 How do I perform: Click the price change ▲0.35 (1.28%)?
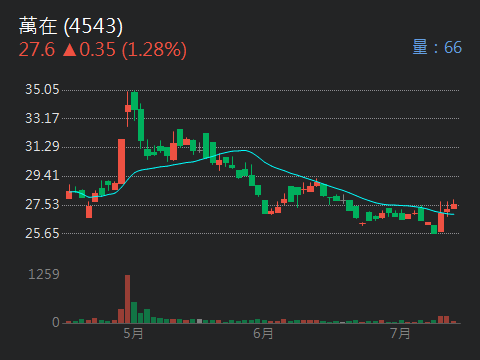point(125,50)
